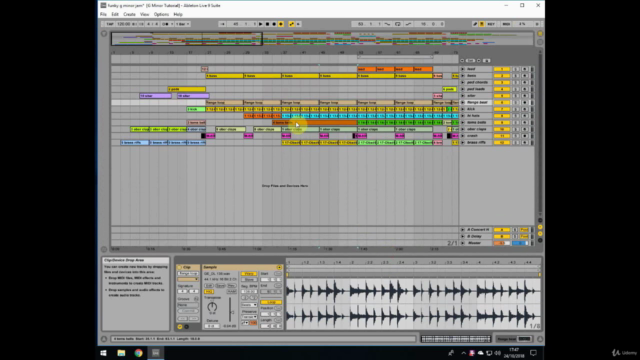Toggle track activator 12 on brass riffs
This screenshot has width=640, height=360.
coord(502,142)
